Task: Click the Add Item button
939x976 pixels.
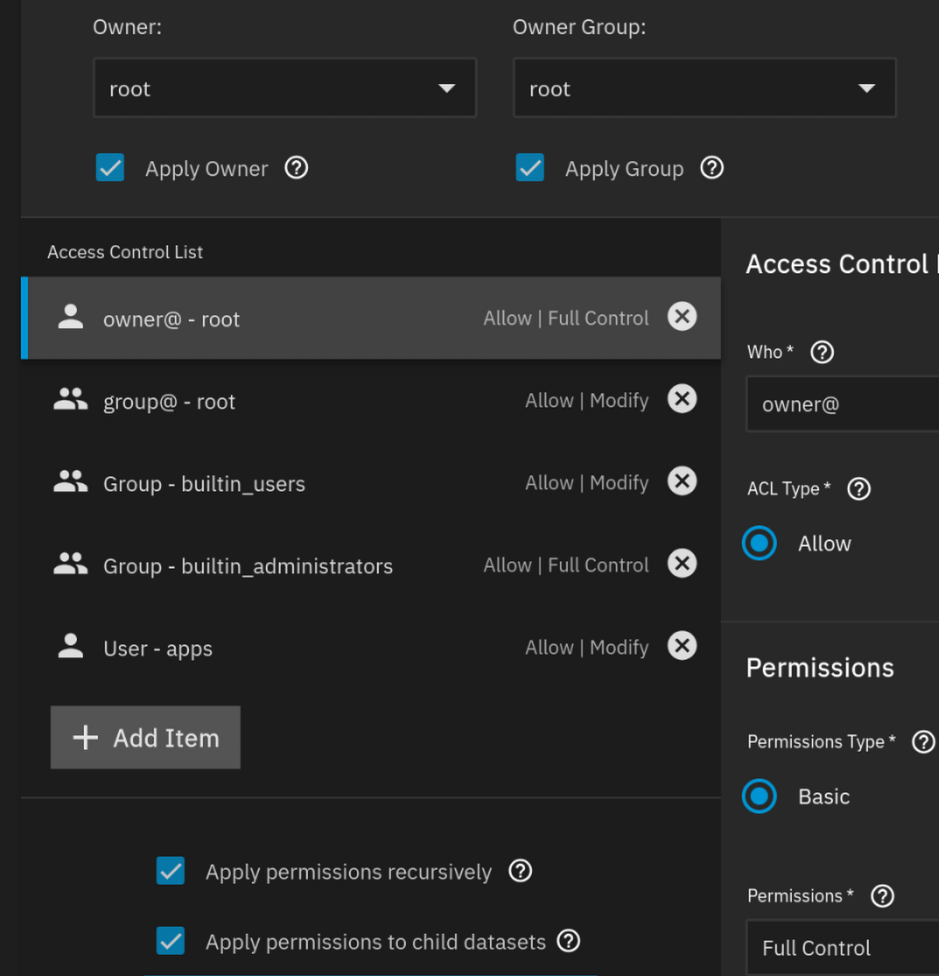Action: click(146, 738)
